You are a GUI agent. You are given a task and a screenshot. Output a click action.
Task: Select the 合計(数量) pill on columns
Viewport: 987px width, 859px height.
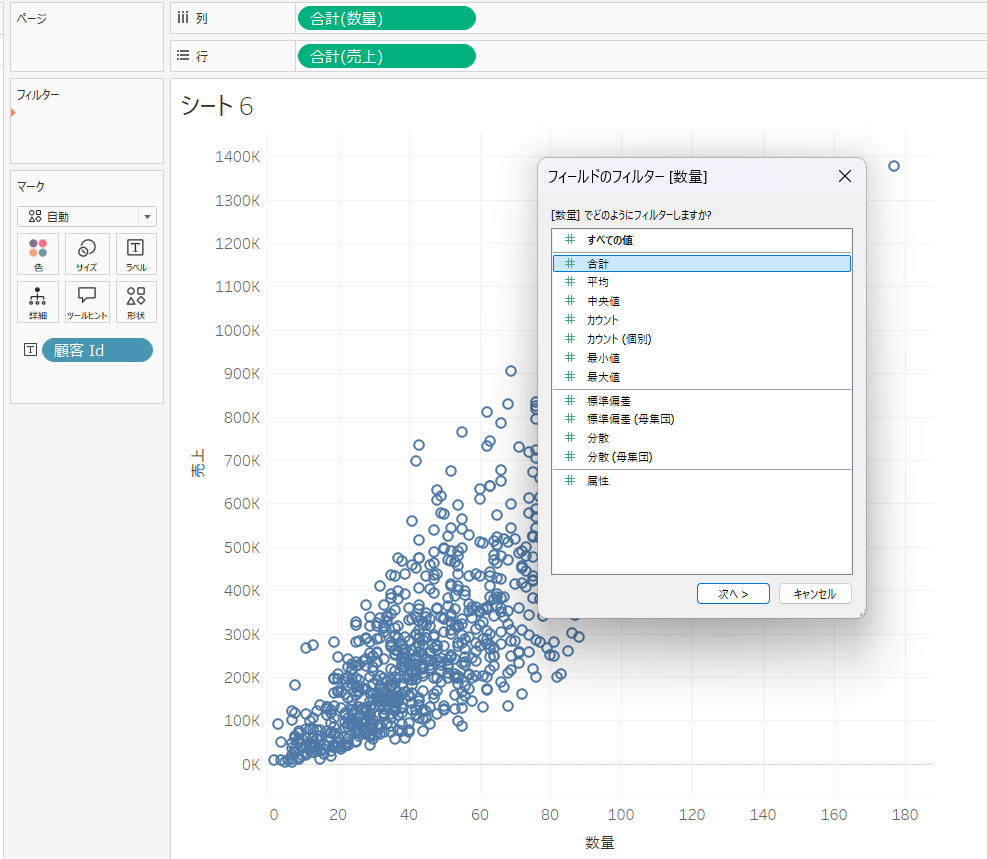(386, 18)
